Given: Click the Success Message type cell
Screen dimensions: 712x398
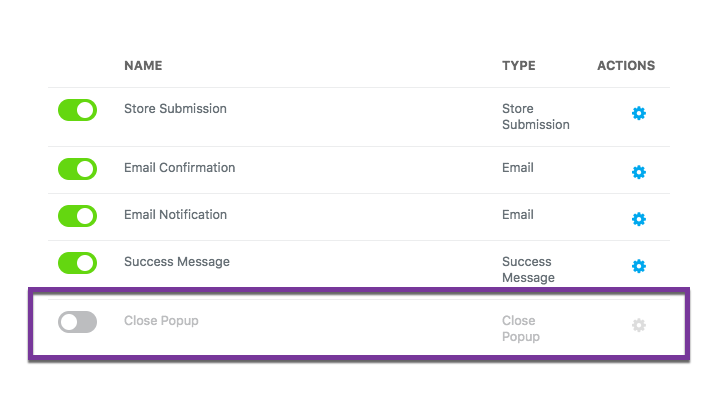Looking at the screenshot, I should click(528, 269).
